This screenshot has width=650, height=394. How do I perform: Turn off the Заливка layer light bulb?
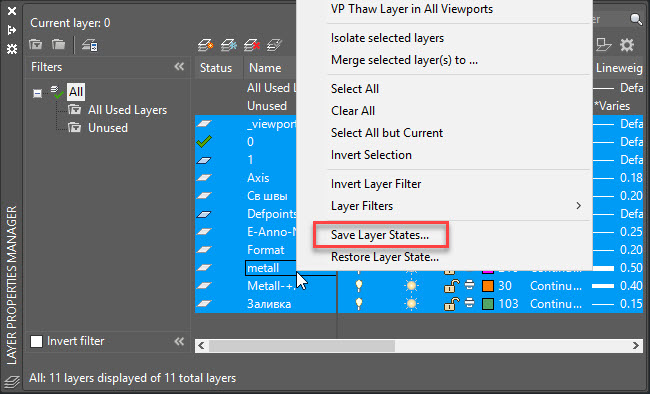pyautogui.click(x=359, y=304)
